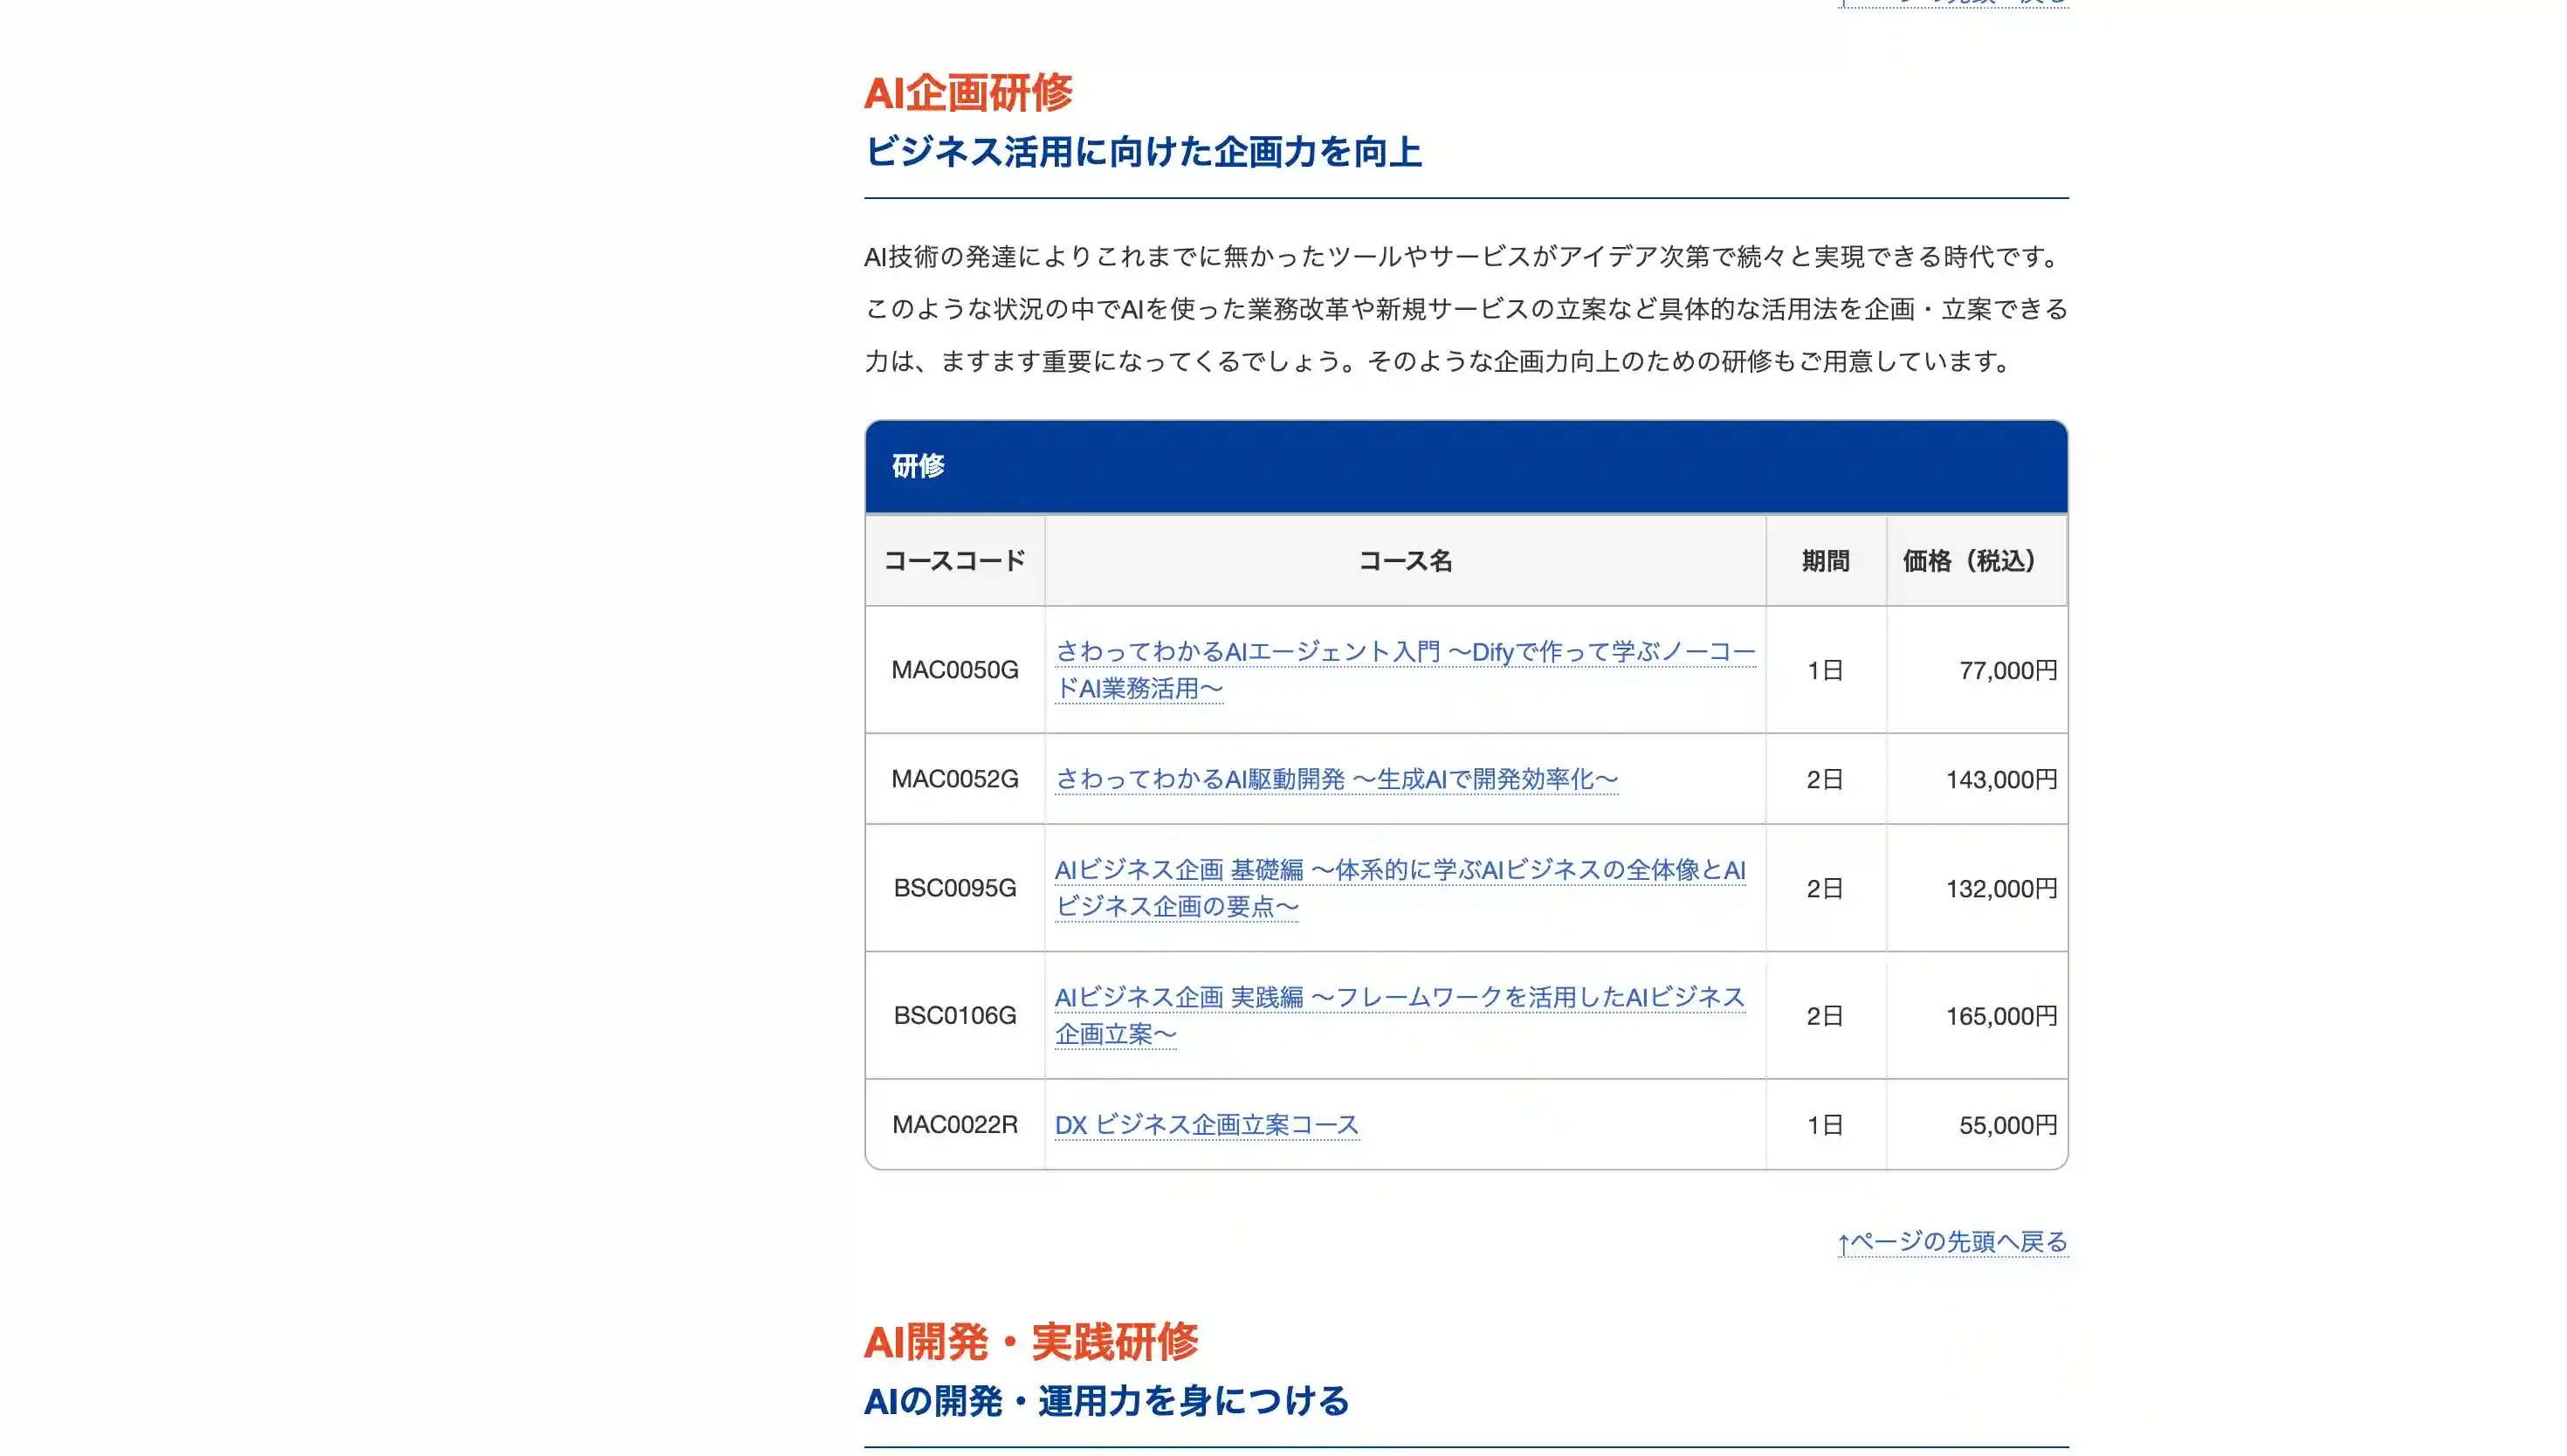Click the price 55,000円
The image size is (2567, 1456).
click(2007, 1125)
